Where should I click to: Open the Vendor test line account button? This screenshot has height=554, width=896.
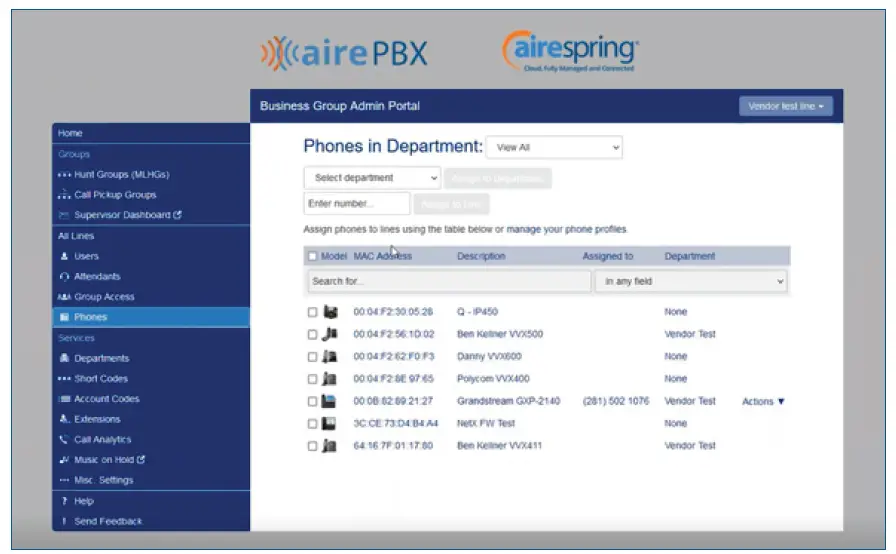coord(786,106)
